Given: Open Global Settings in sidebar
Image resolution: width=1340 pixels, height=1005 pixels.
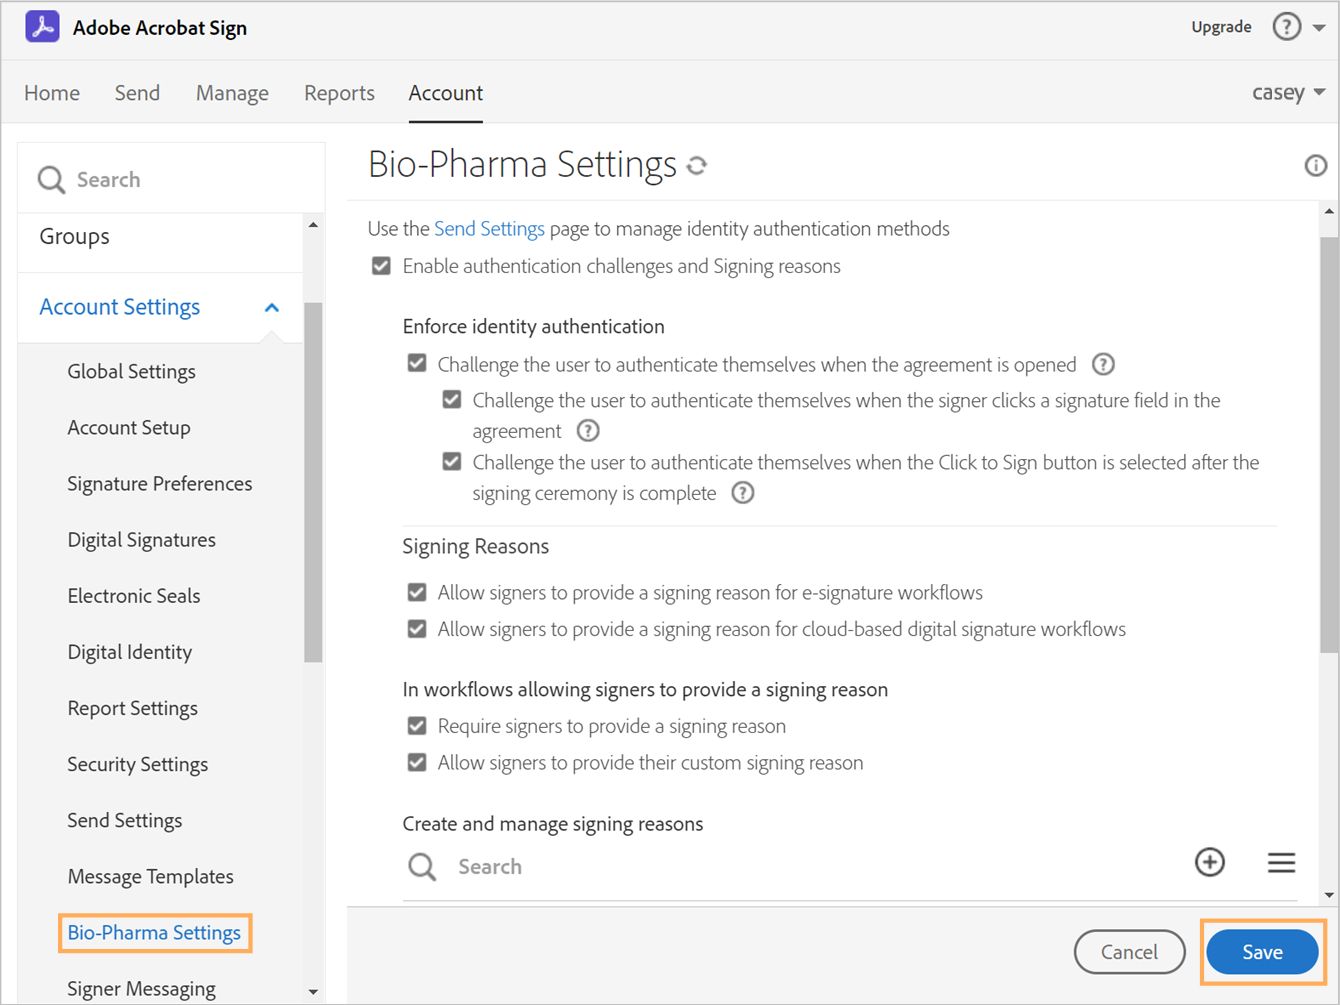Looking at the screenshot, I should 131,372.
